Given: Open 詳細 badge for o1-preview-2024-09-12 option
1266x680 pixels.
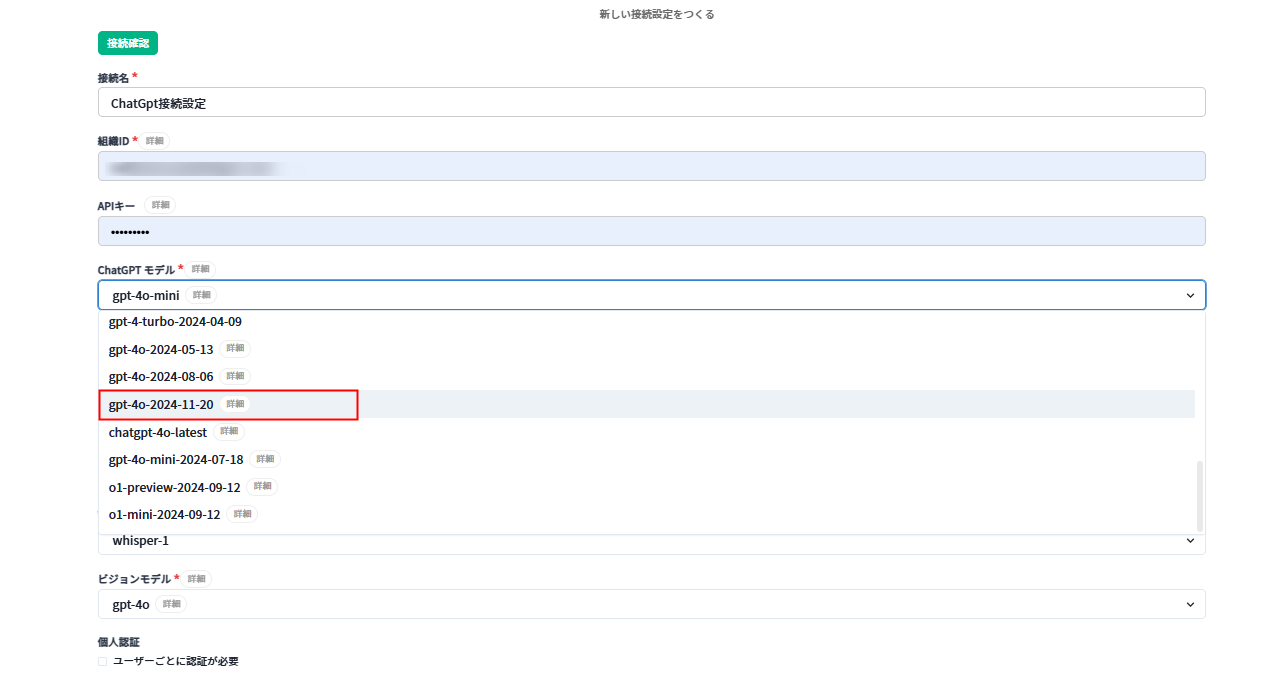Looking at the screenshot, I should point(262,487).
